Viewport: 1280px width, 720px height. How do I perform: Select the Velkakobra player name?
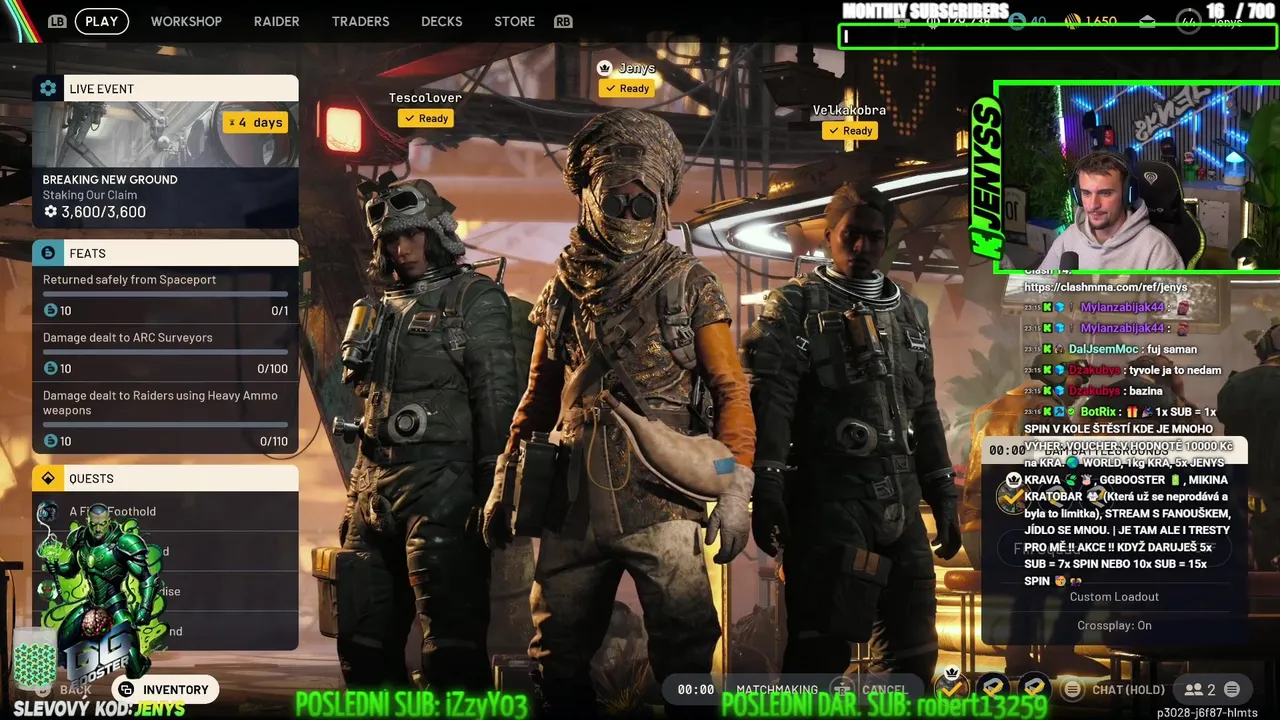coord(849,110)
